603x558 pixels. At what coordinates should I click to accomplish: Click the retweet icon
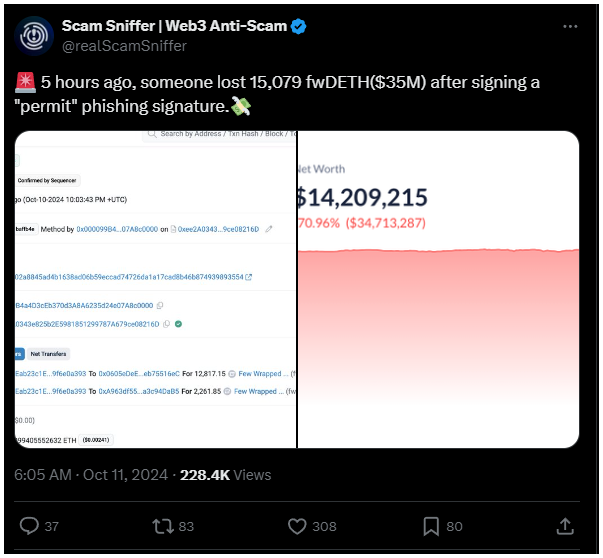163,526
